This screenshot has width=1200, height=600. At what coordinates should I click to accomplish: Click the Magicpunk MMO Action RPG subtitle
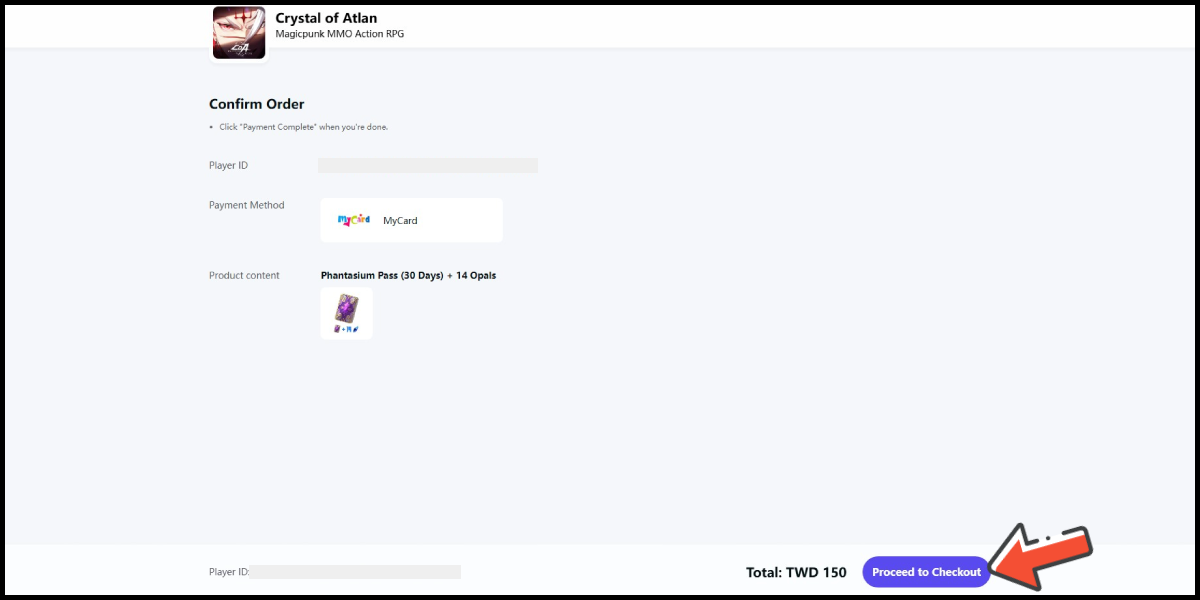340,34
